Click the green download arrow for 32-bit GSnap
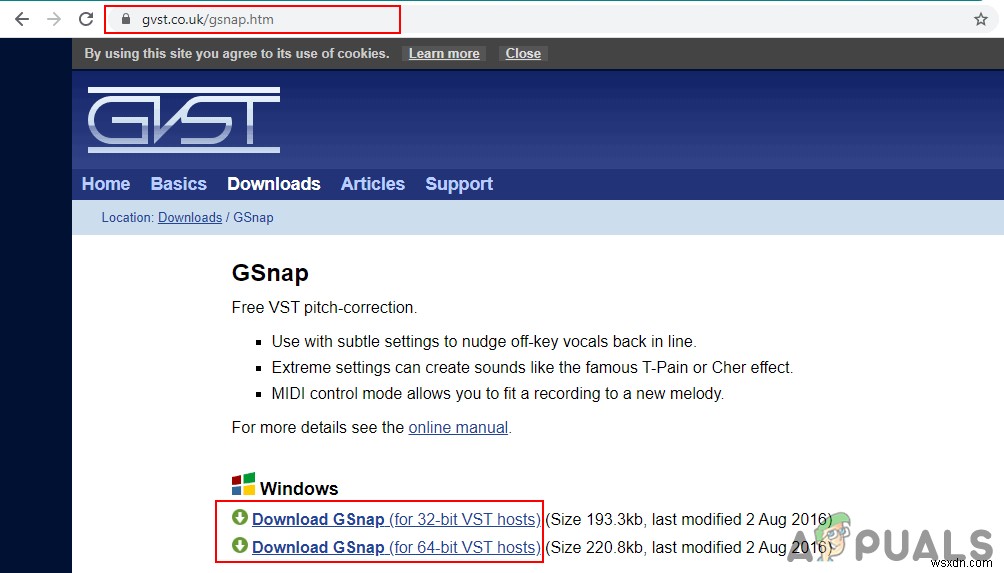Image resolution: width=1004 pixels, height=573 pixels. [240, 517]
